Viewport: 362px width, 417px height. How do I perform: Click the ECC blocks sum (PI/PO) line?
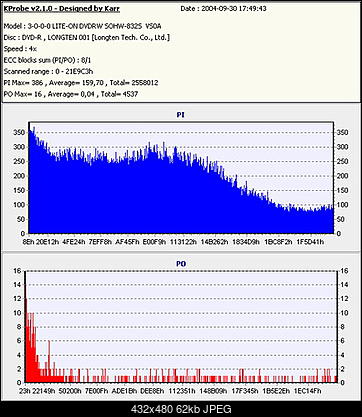click(47, 60)
